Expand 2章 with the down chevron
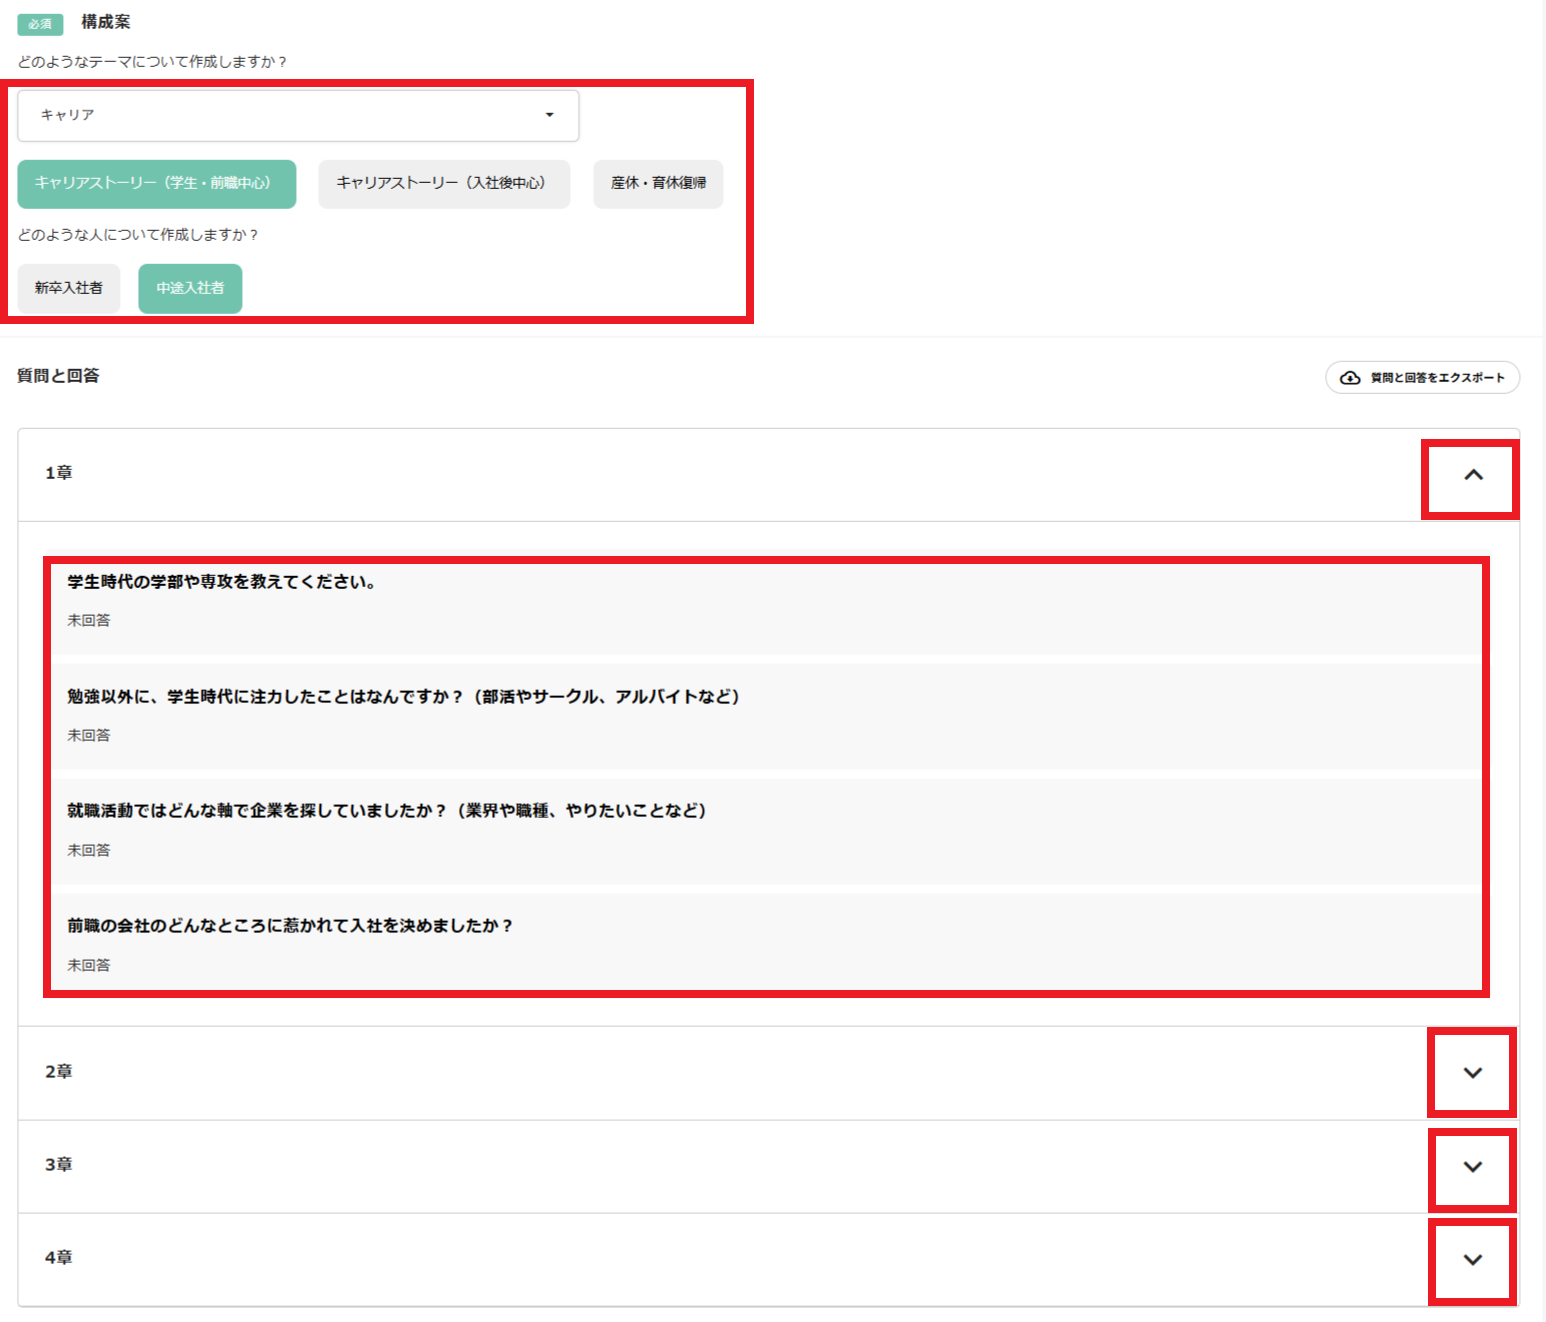 (1473, 1072)
